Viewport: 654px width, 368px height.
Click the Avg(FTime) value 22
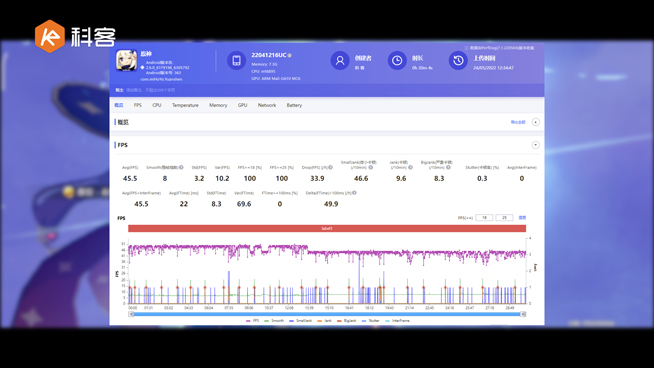[x=184, y=204]
